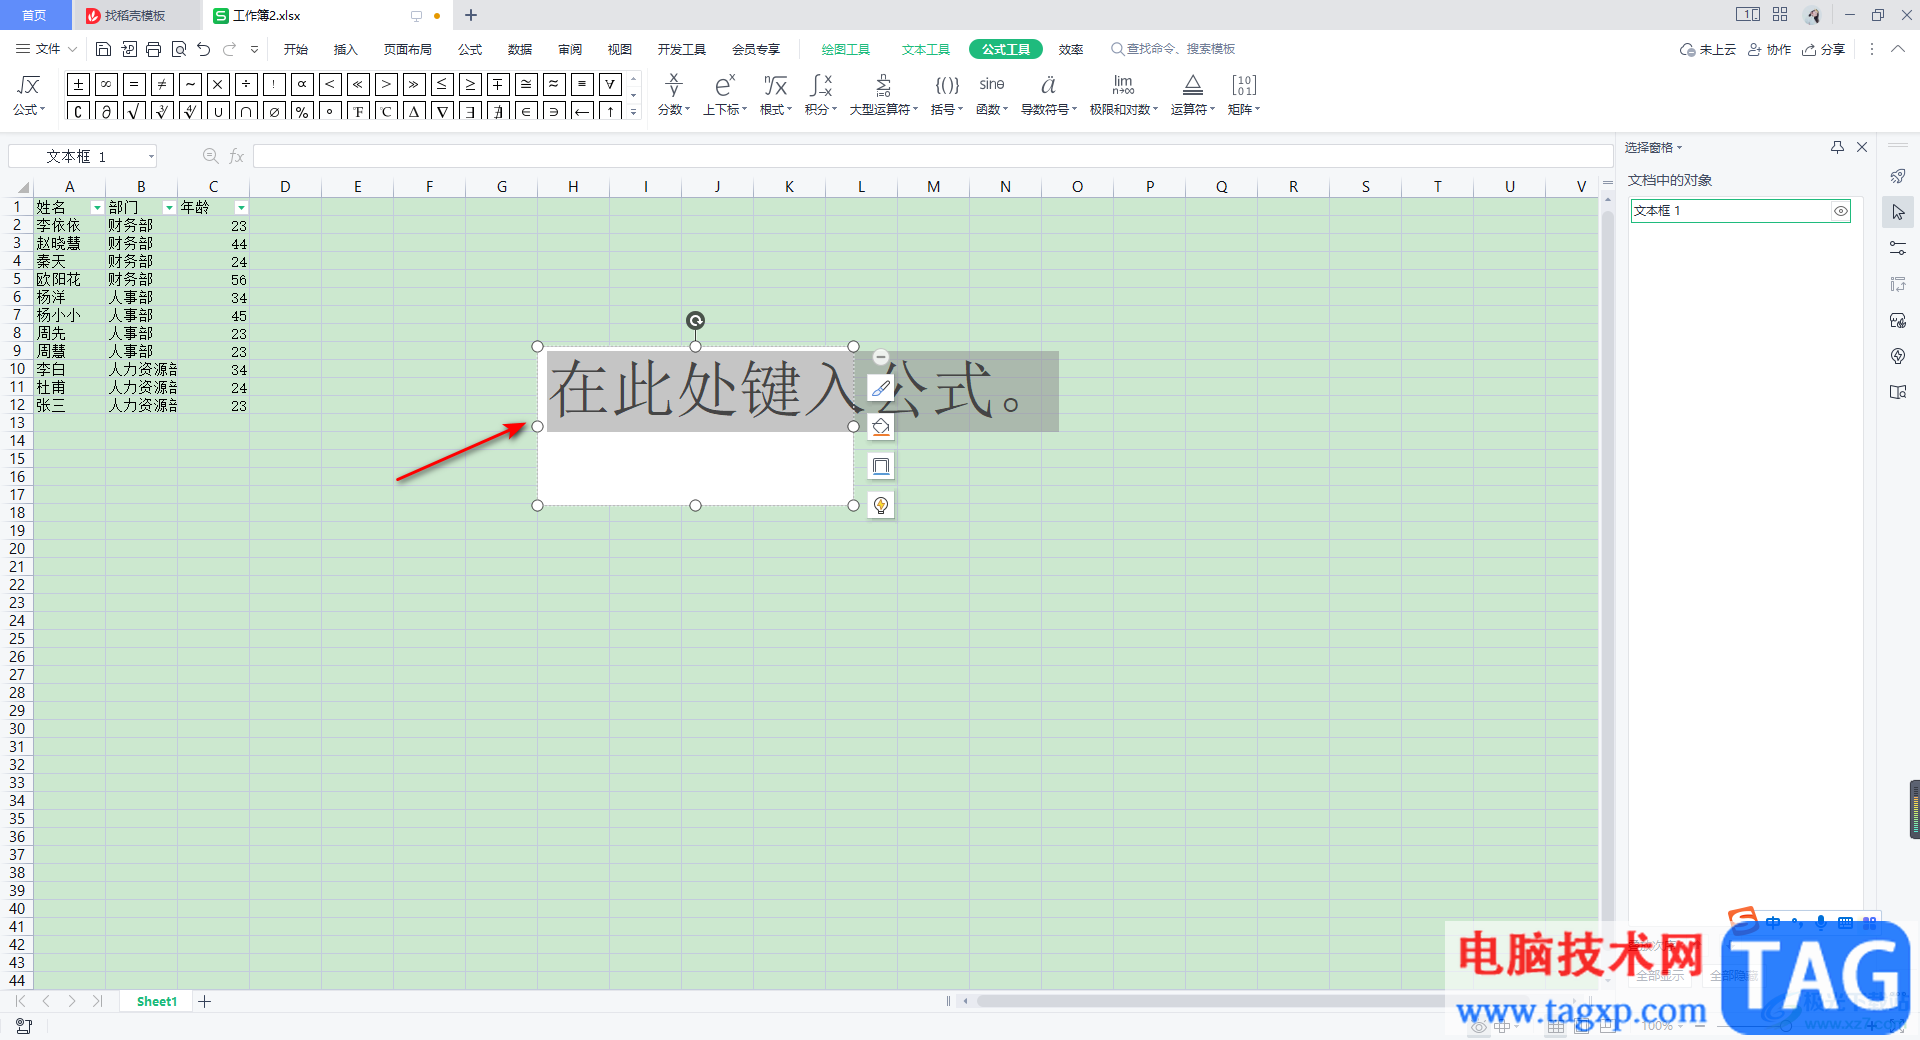Open the 年龄 column filter dropdown

(x=241, y=208)
